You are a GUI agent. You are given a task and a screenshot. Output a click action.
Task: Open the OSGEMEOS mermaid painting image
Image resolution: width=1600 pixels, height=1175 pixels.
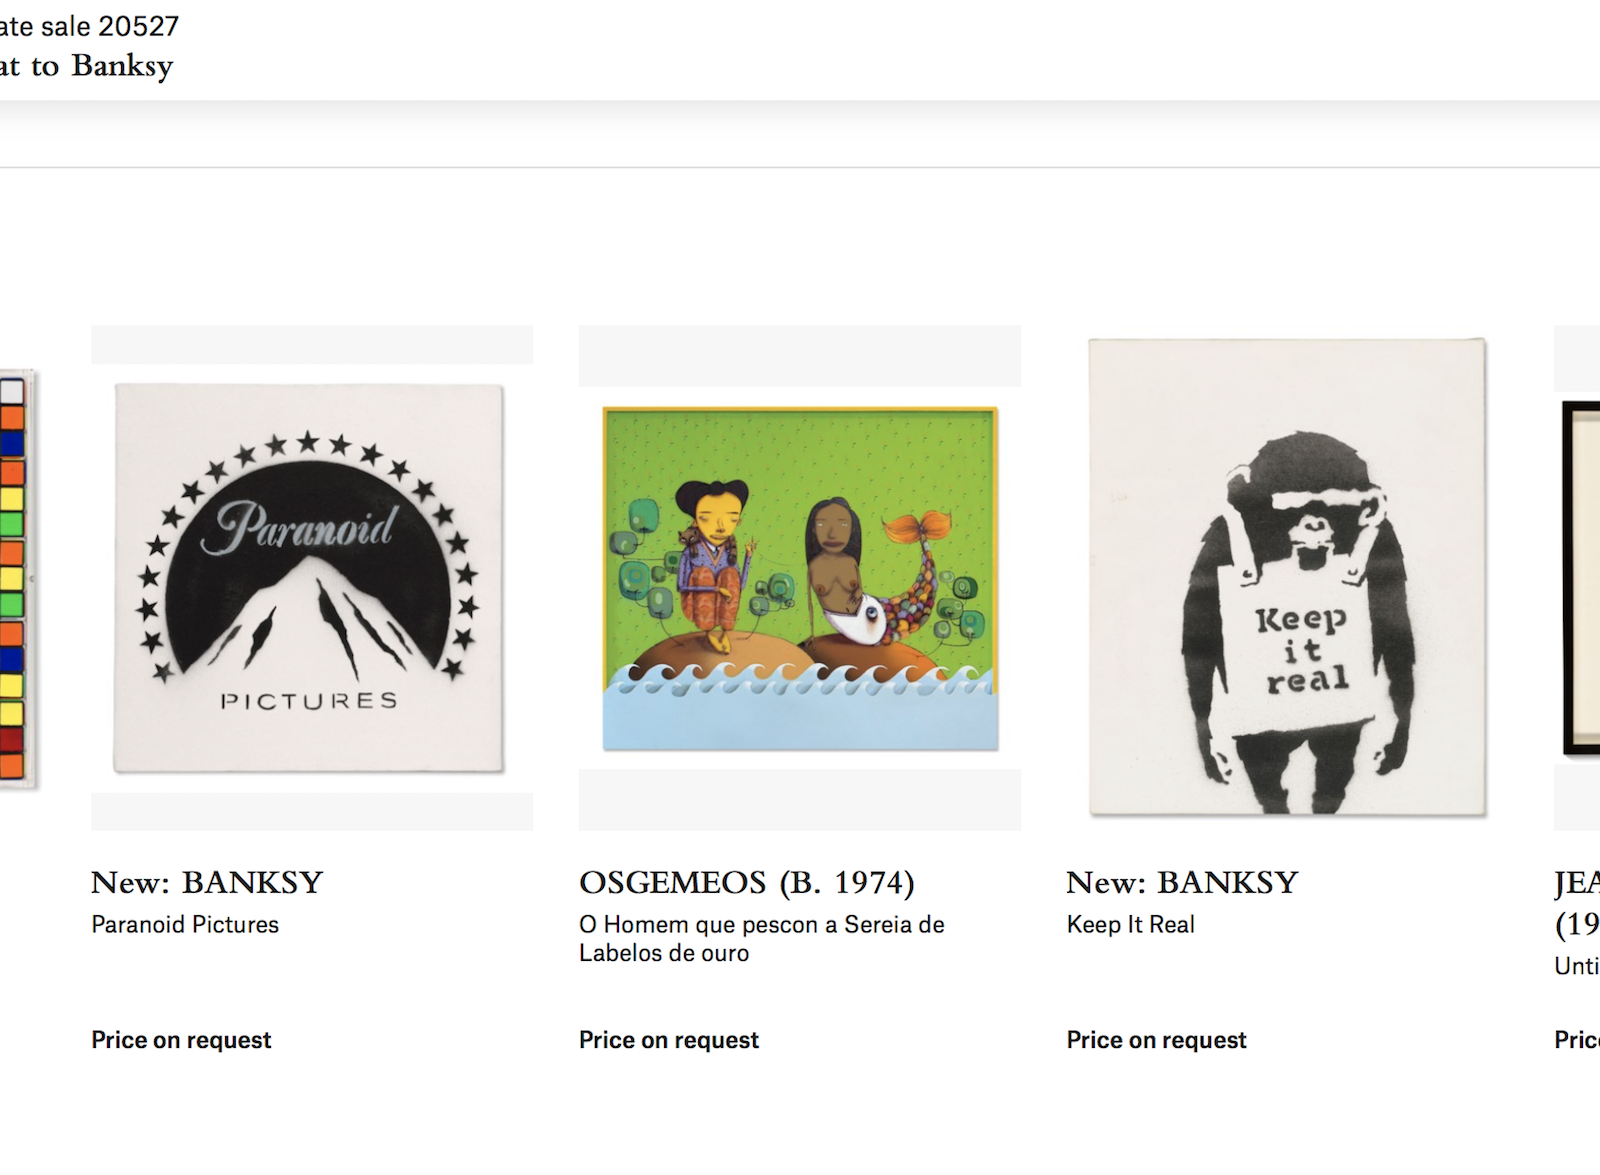(800, 578)
